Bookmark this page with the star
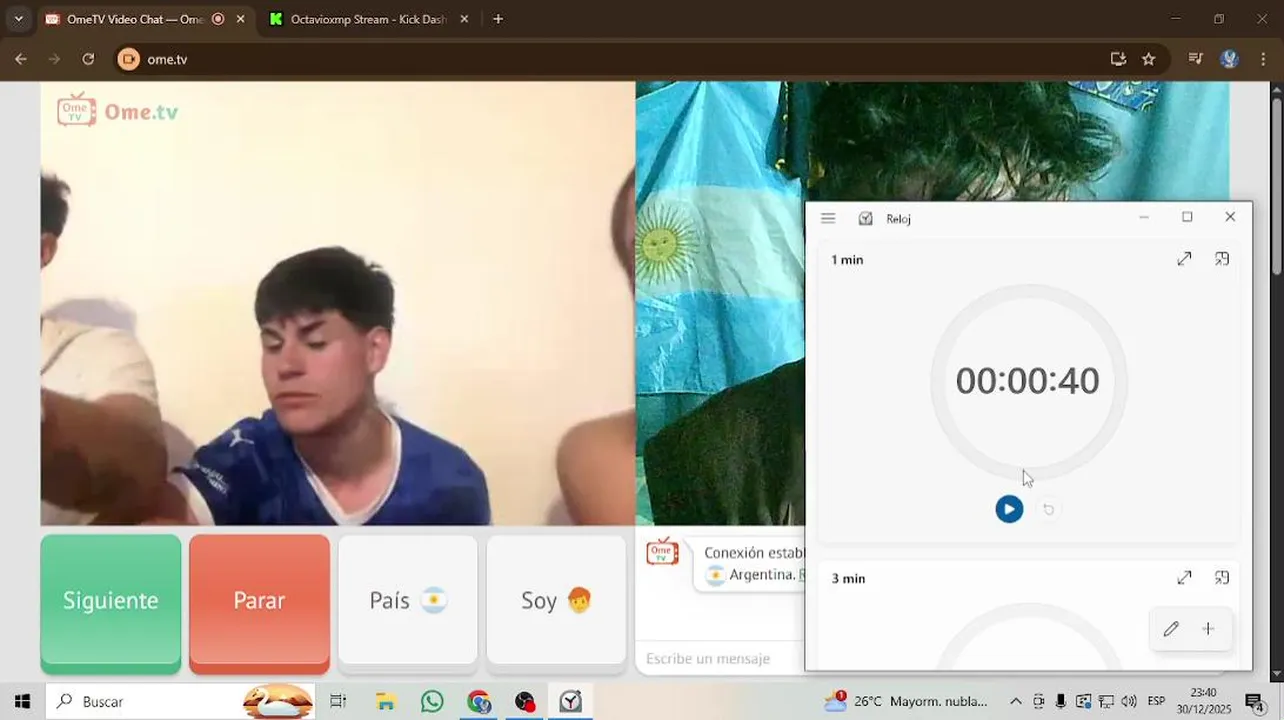Screen dimensions: 1284x720 1149,59
